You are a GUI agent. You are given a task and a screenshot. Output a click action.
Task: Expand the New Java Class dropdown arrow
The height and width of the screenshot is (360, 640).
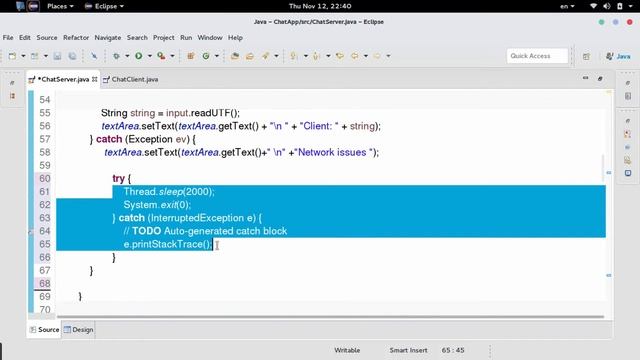pyautogui.click(x=216, y=56)
